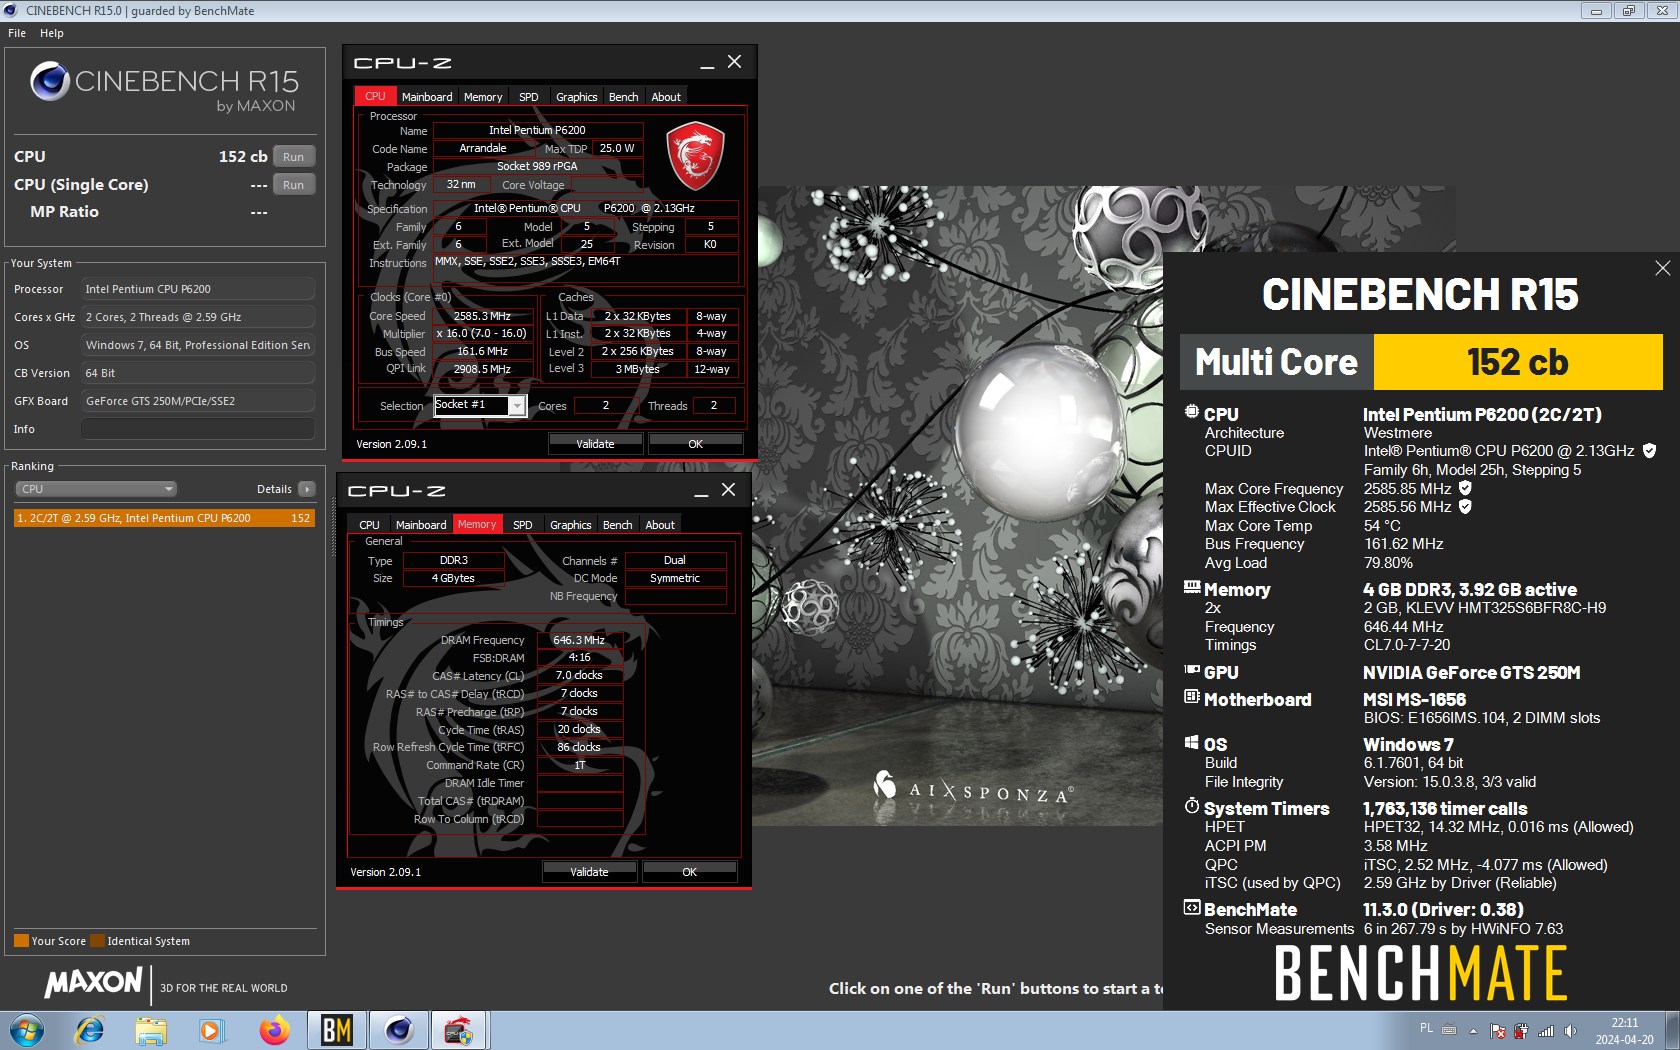Open the Bench tab in upper CPU-Z
This screenshot has width=1680, height=1050.
624,97
